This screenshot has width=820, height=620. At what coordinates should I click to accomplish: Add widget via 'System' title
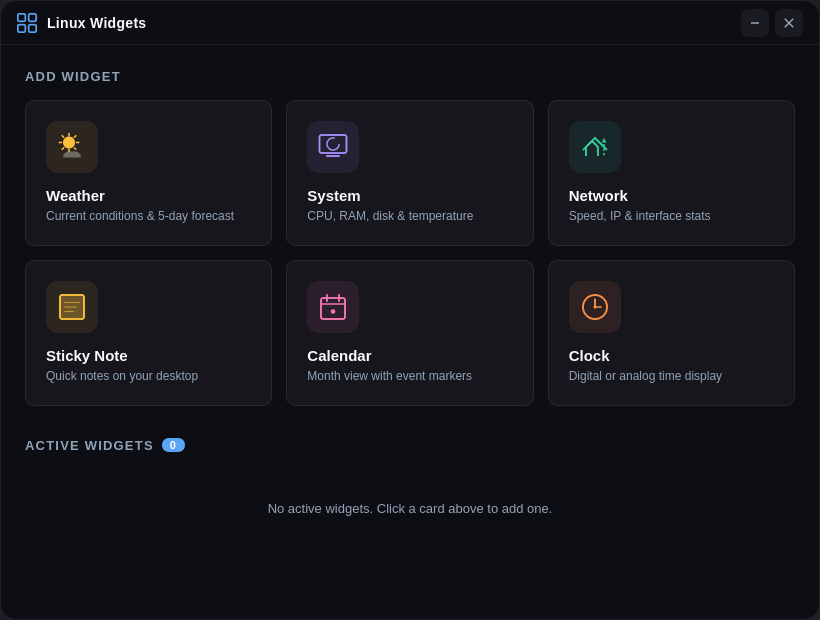[334, 196]
